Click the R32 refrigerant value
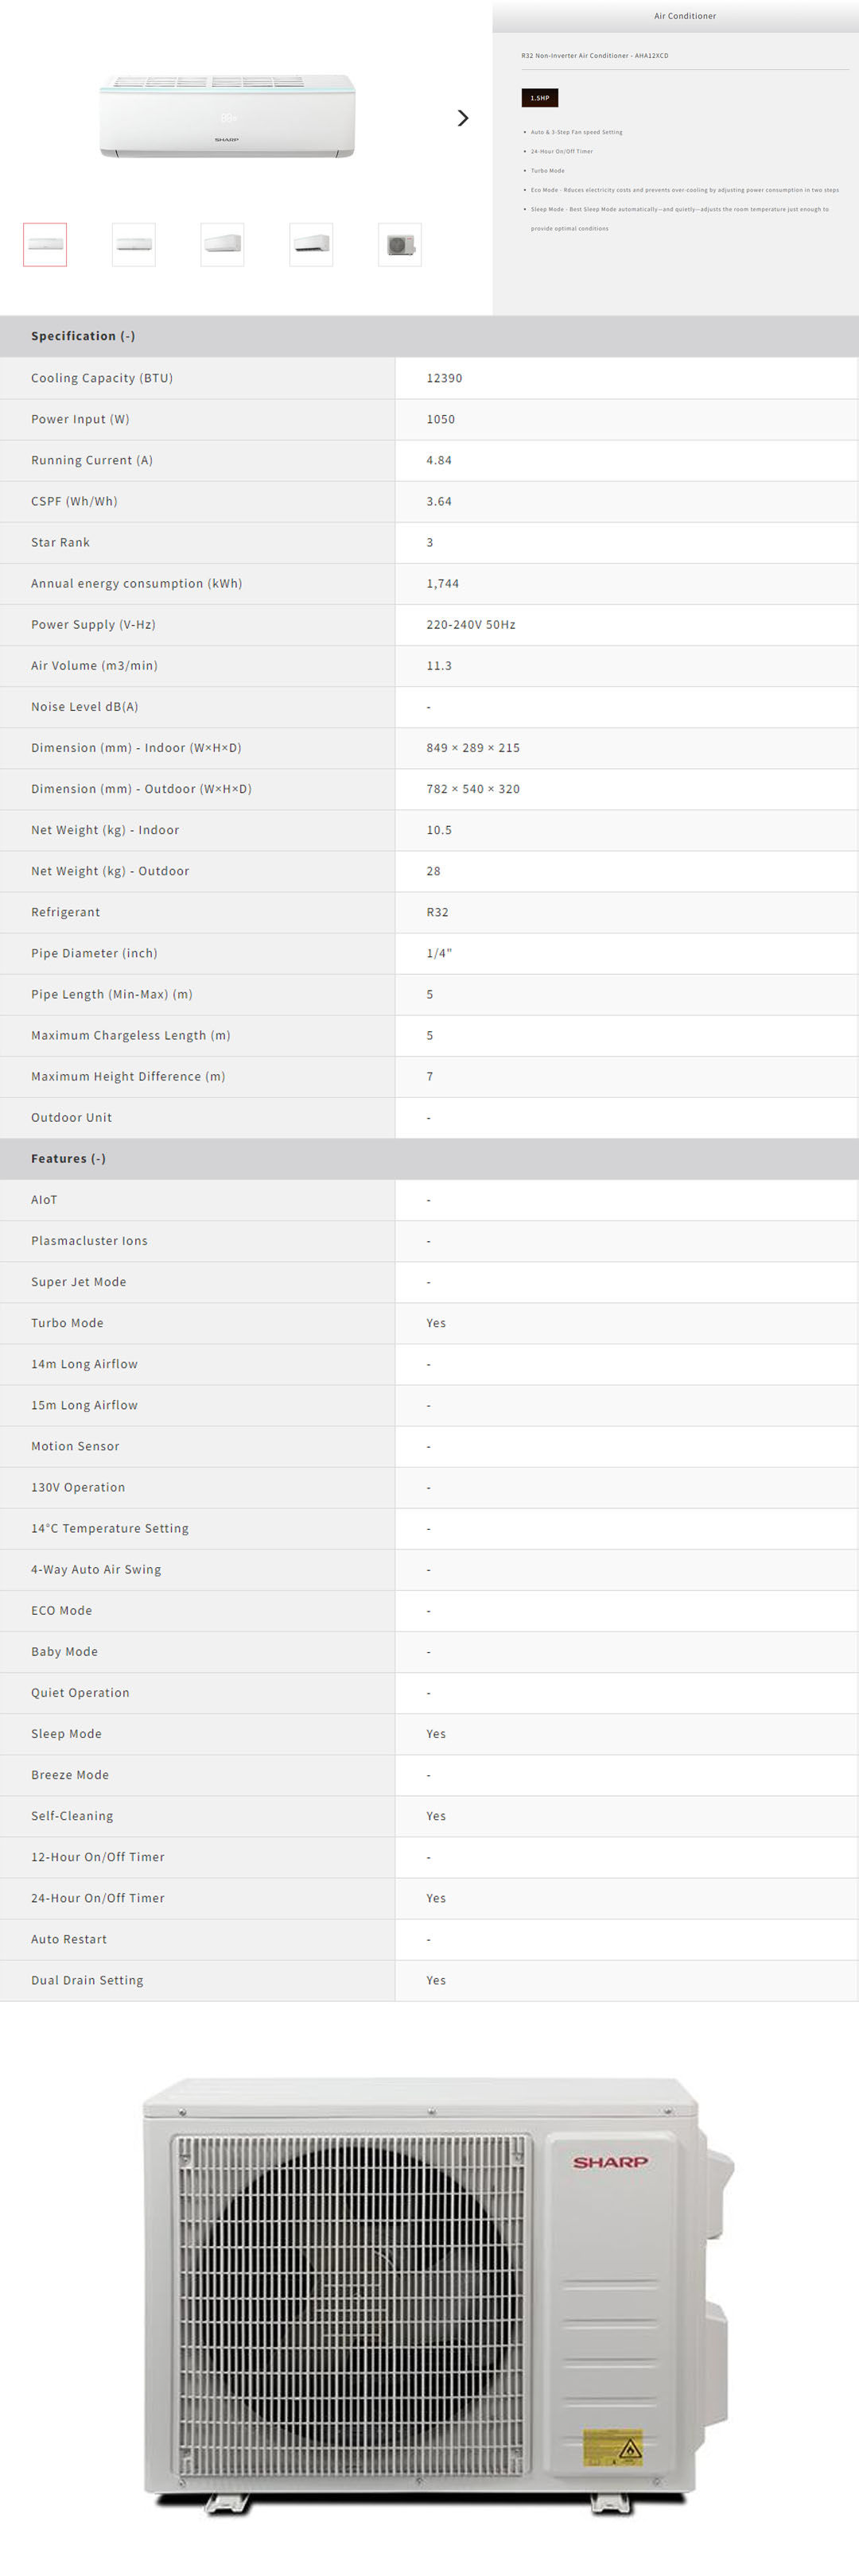The height and width of the screenshot is (2576, 859). [437, 912]
